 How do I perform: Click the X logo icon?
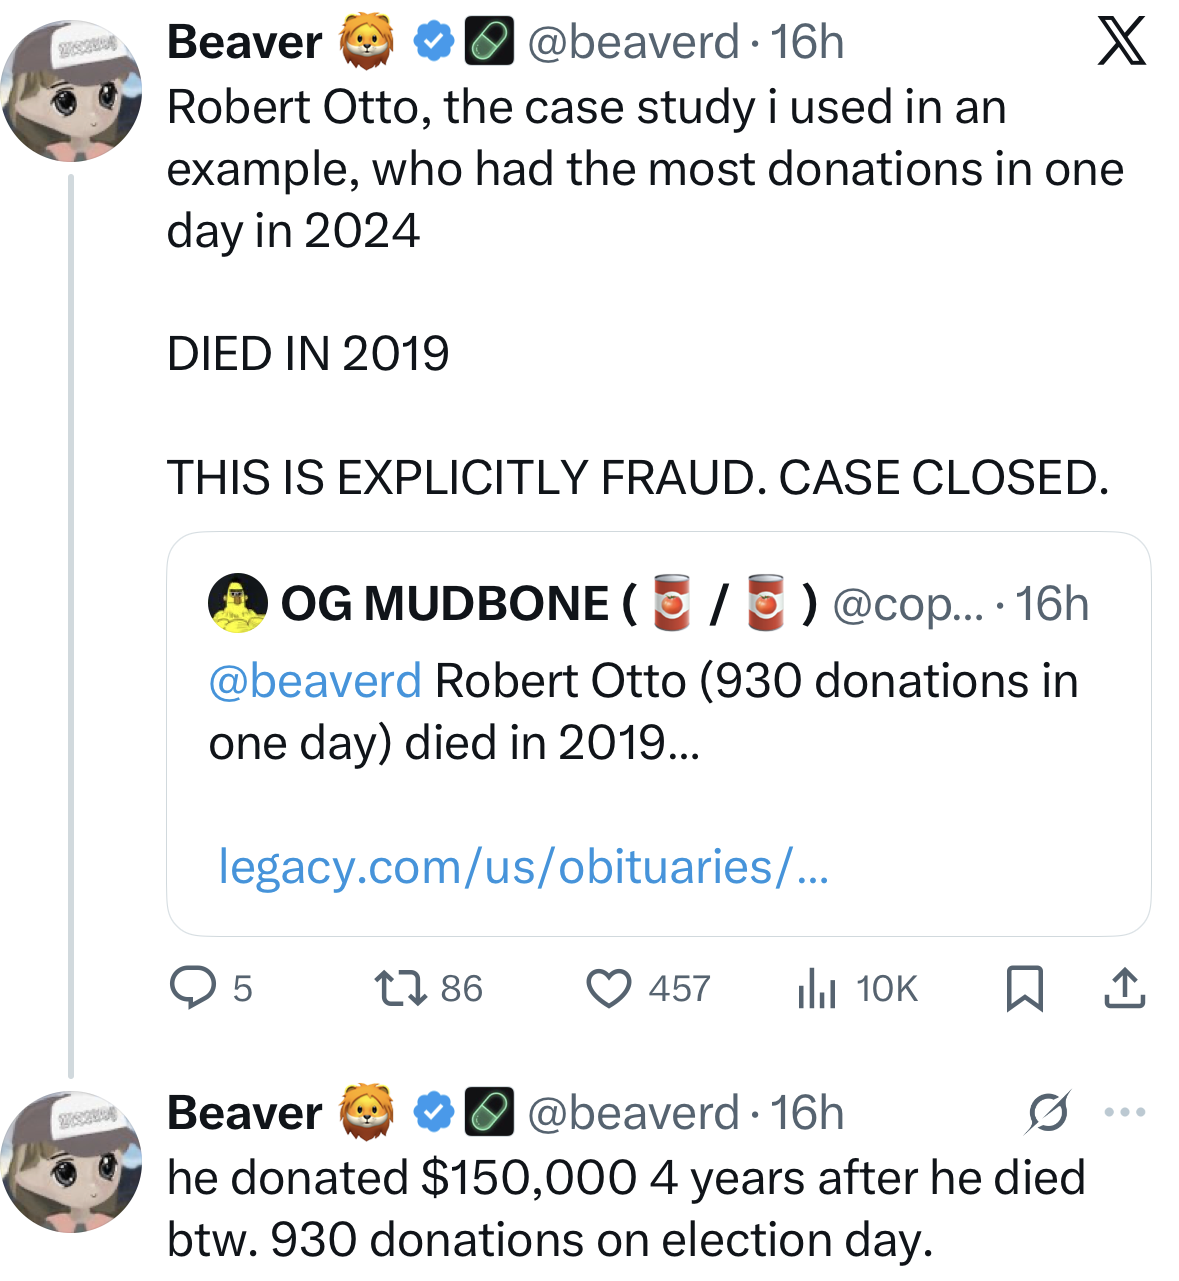click(1121, 42)
